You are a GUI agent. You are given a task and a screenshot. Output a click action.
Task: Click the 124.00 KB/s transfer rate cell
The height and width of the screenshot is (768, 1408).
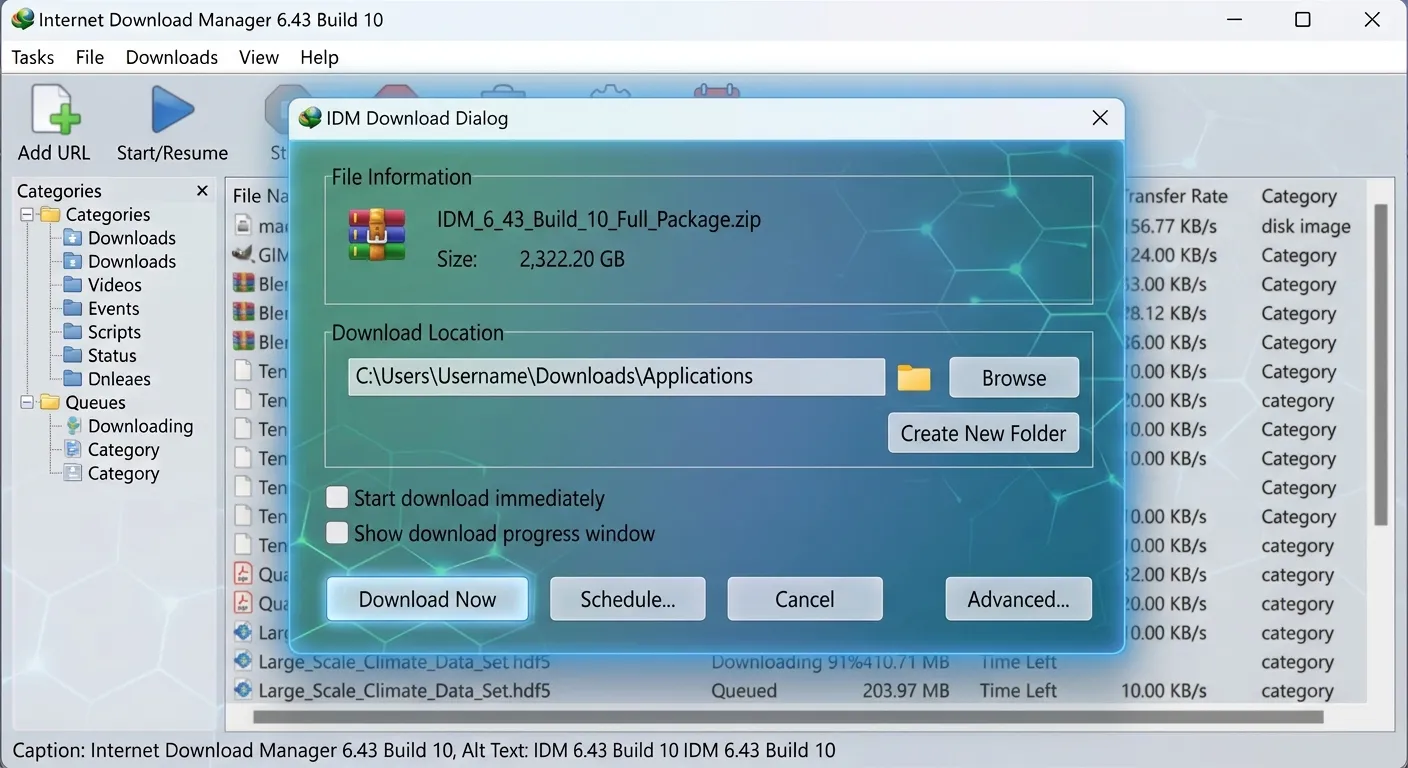1170,255
